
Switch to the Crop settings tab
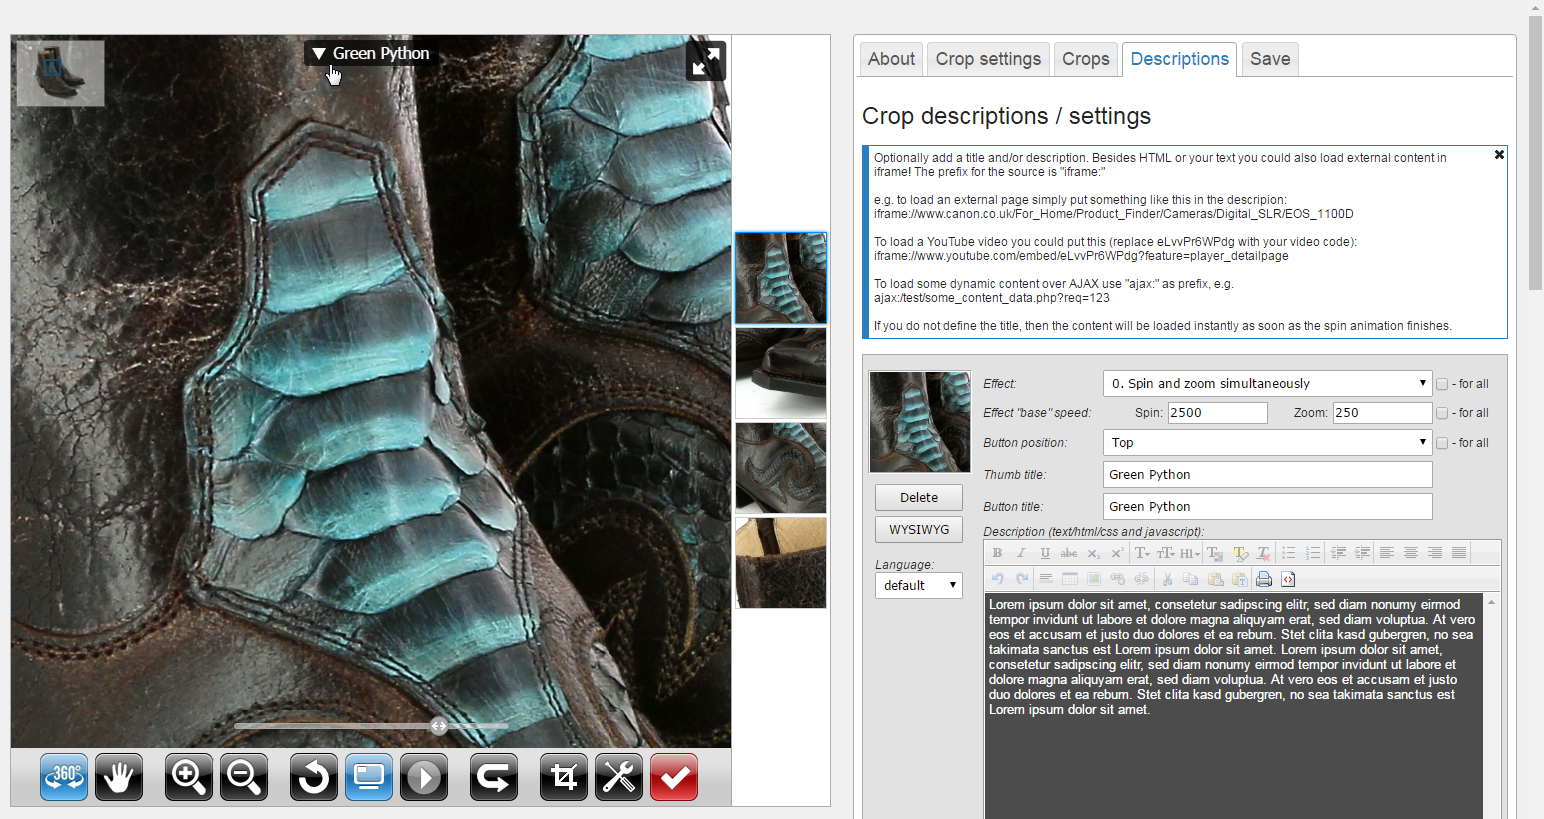tap(988, 59)
